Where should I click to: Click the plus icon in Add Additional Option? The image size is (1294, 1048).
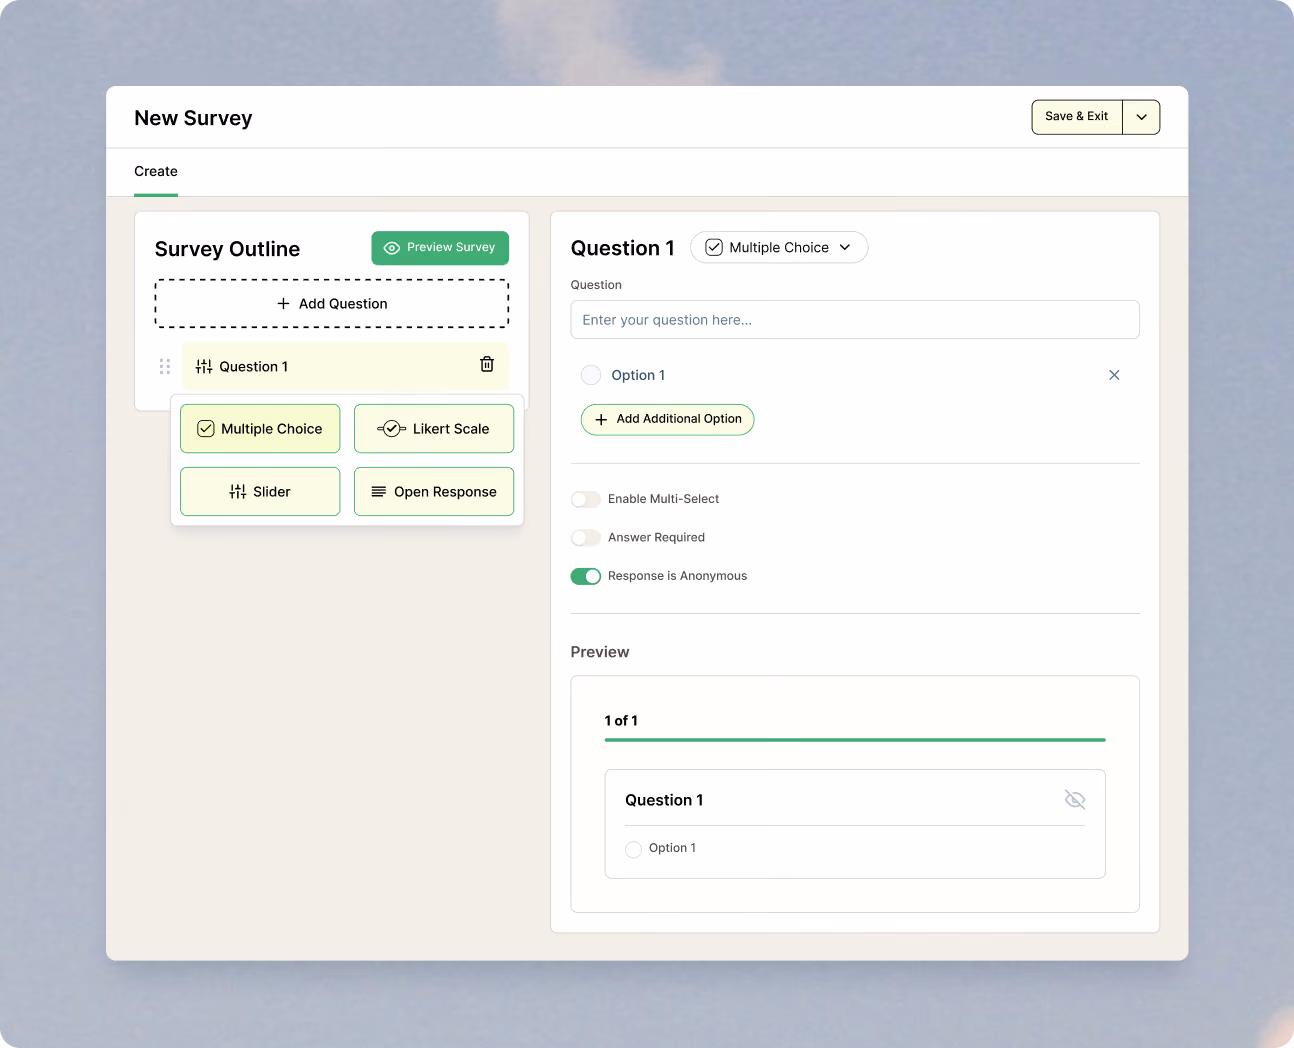[601, 420]
